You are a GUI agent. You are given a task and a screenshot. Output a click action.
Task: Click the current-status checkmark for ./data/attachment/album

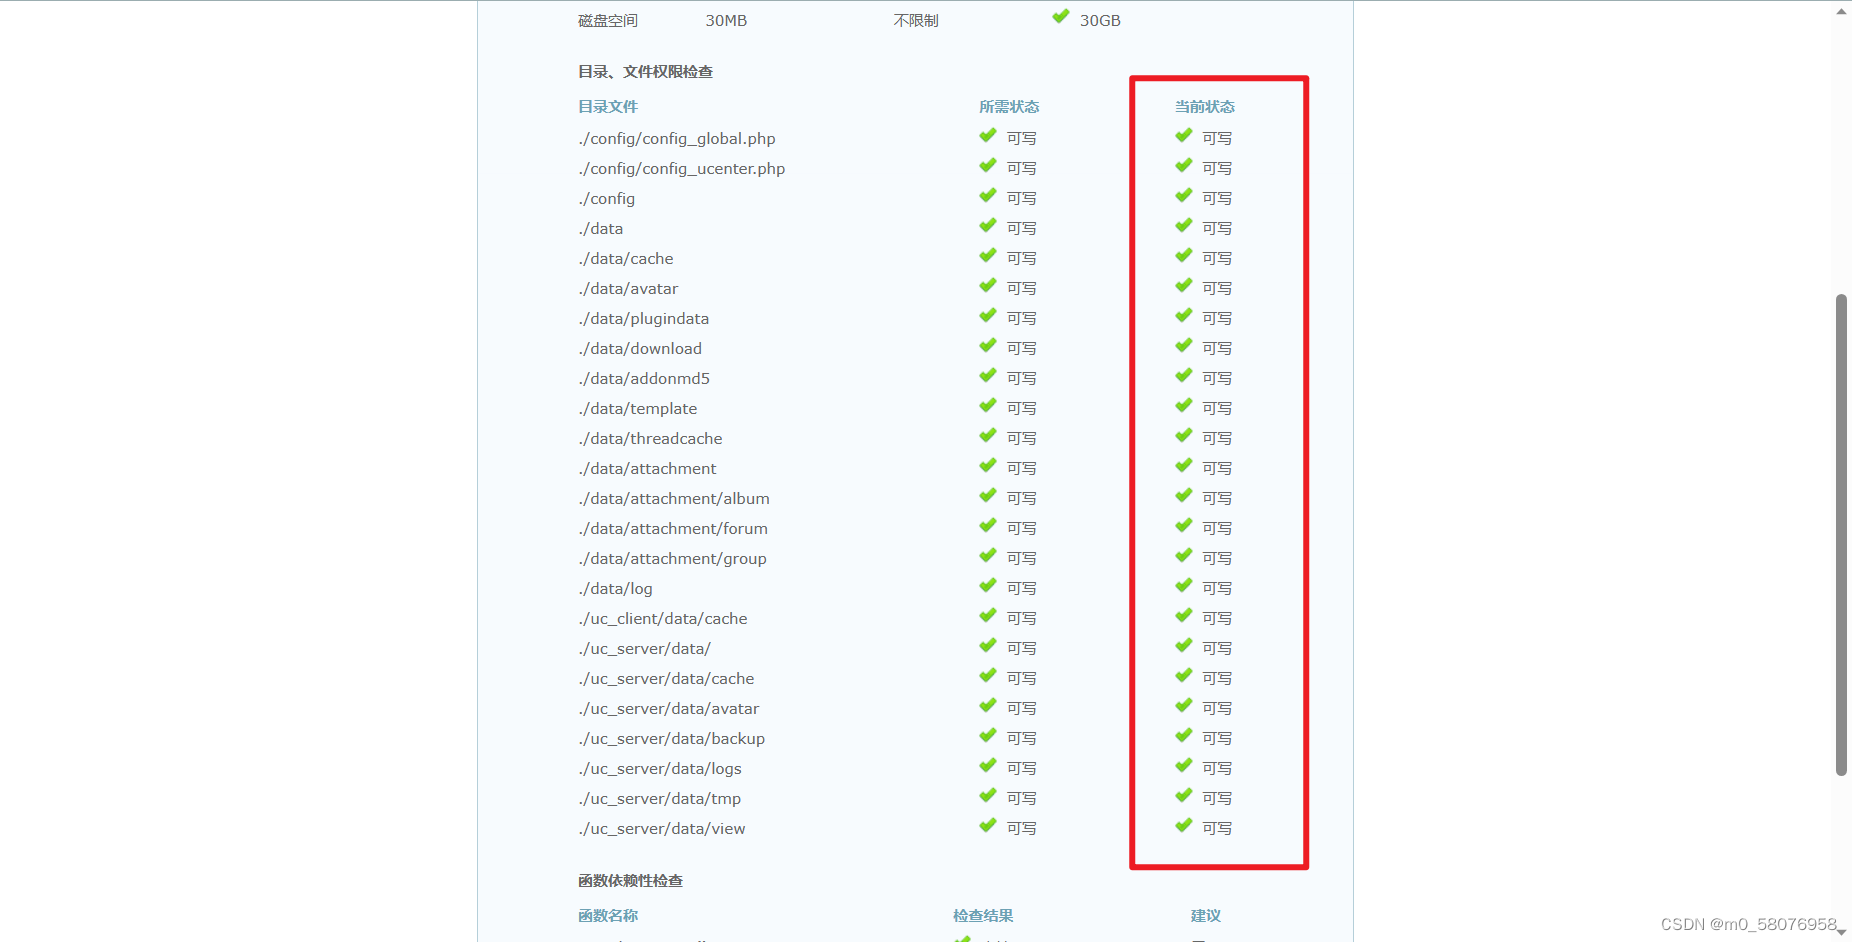(x=1184, y=495)
